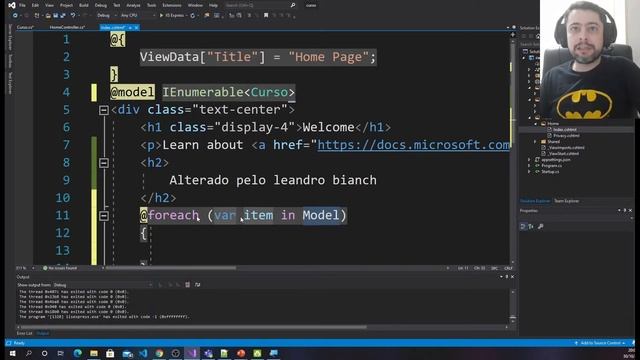The image size is (640, 360).
Task: Click the Categorized icon in Properties panel
Action: pos(523,226)
